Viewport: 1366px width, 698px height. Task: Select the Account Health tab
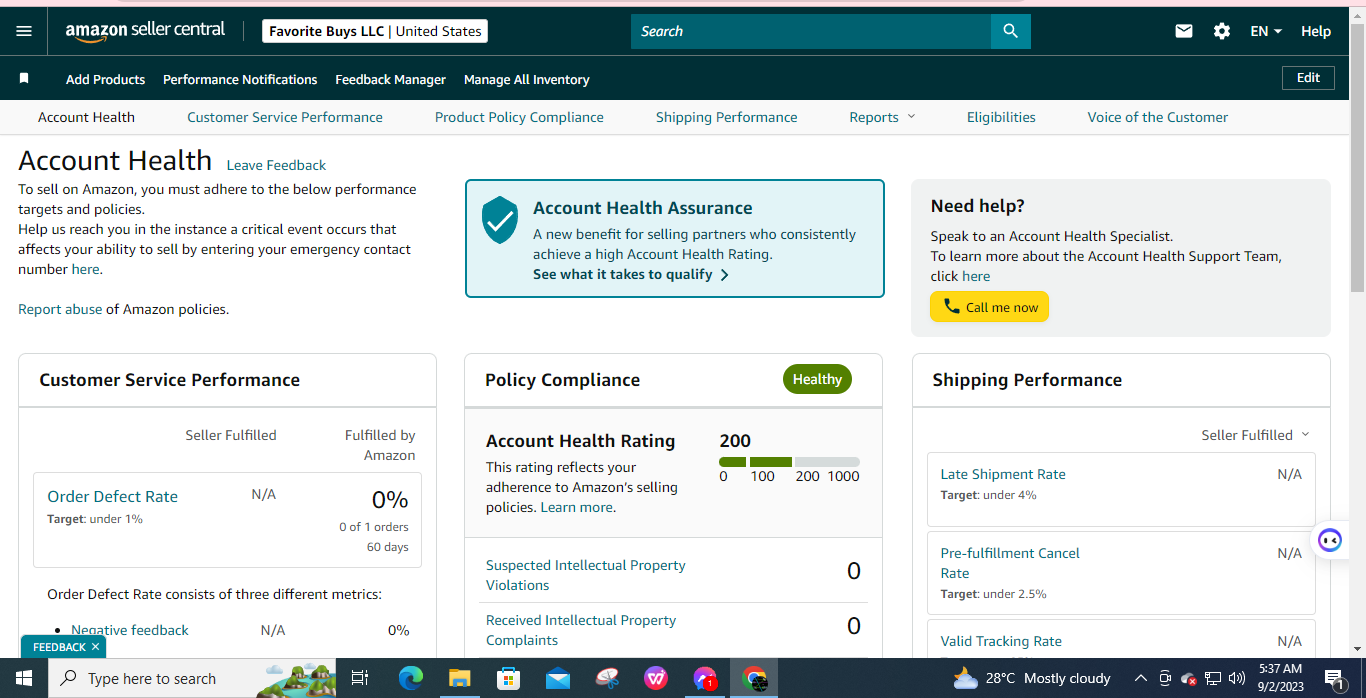[x=86, y=117]
